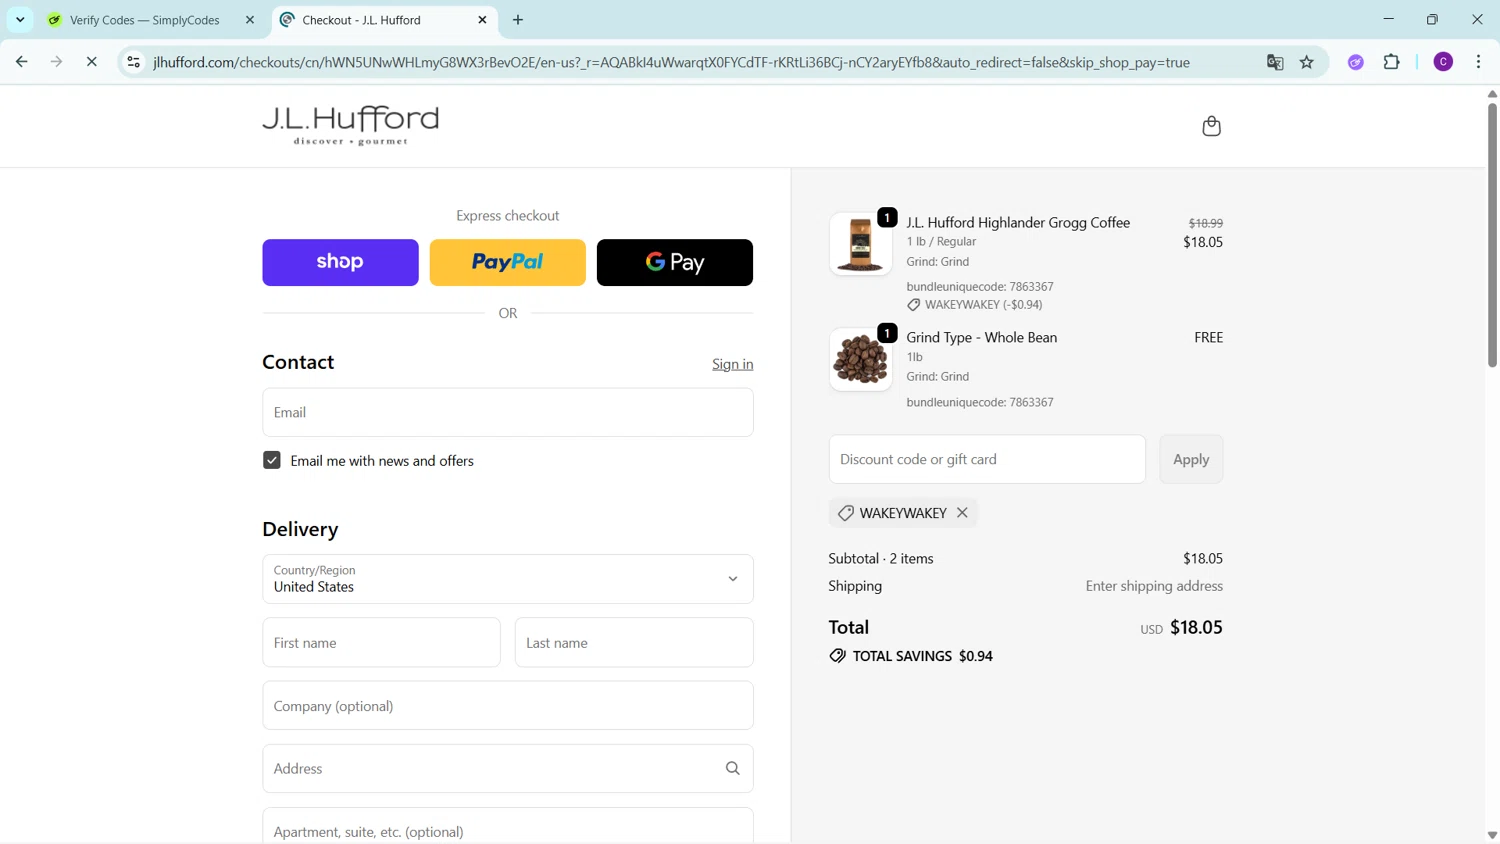Close the Checkout J.L. Hufford tab

[x=482, y=20]
